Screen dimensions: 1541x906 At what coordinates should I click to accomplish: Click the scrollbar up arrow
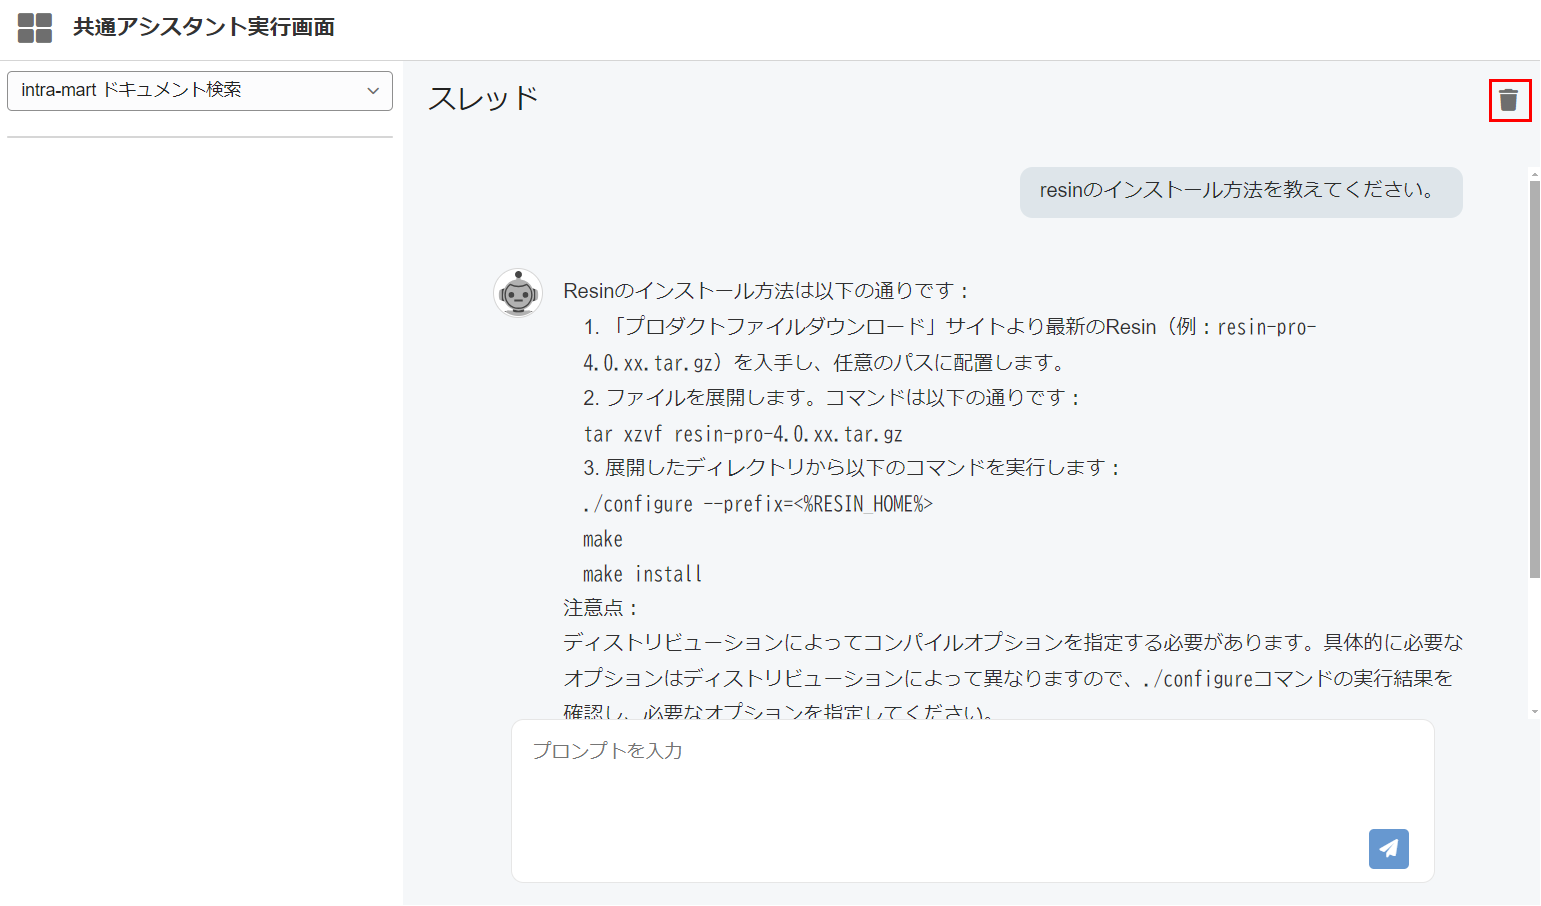click(x=1533, y=172)
